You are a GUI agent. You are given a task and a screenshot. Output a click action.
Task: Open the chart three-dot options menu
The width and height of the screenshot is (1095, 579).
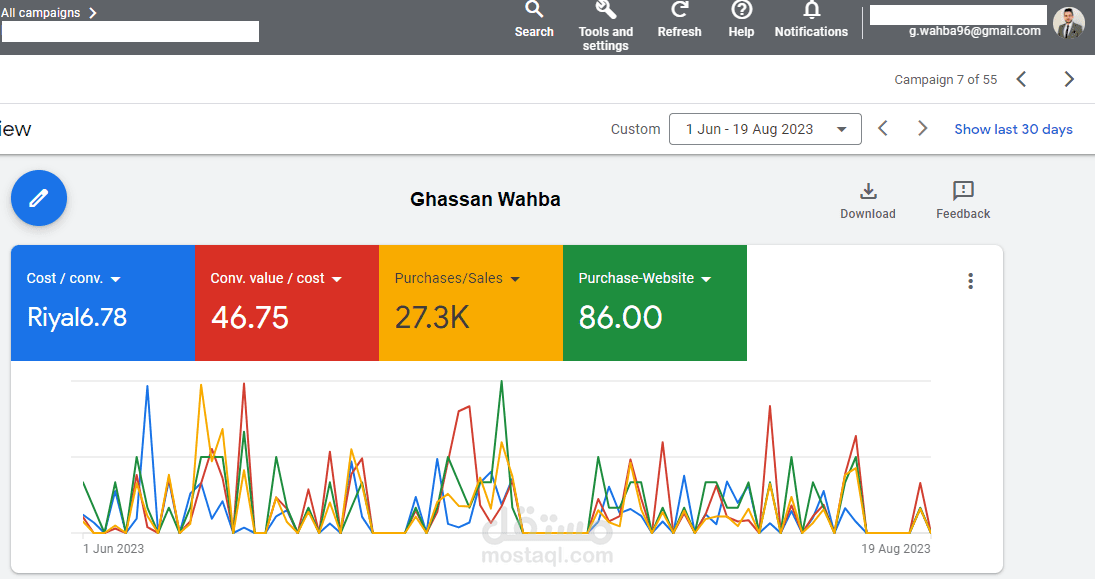pos(970,281)
